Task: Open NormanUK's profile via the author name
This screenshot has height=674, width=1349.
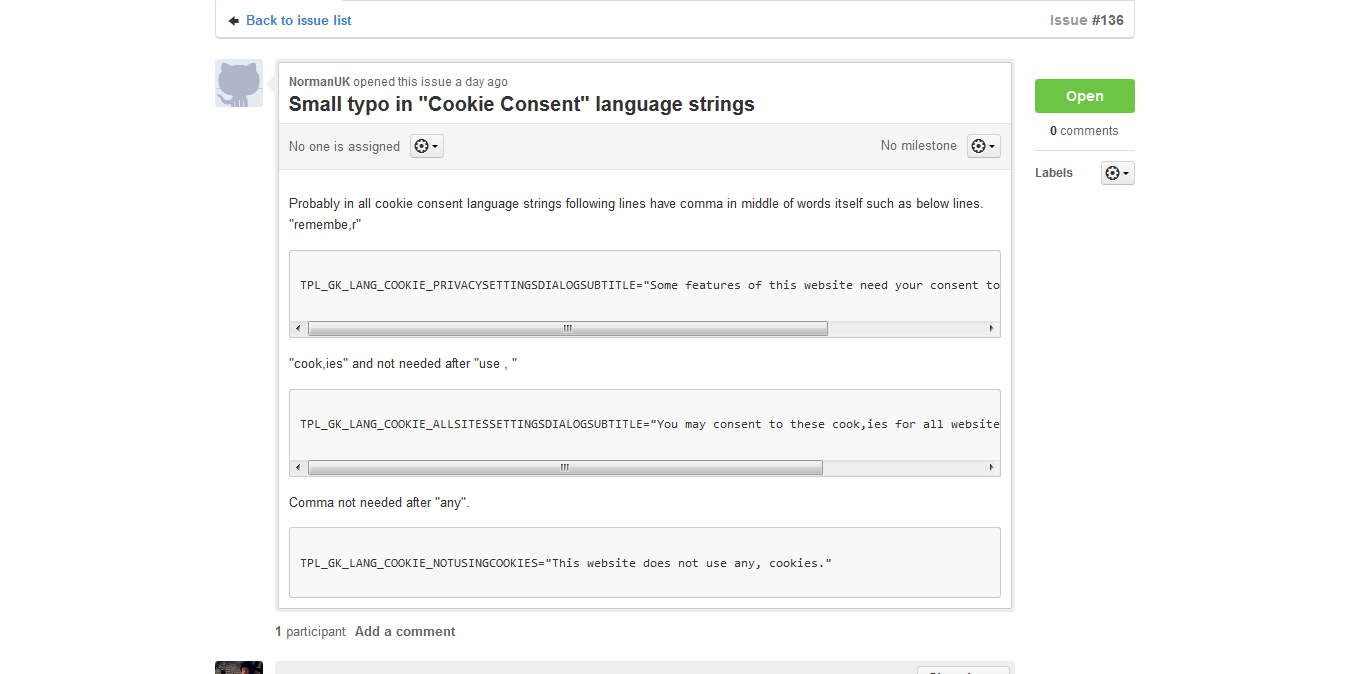Action: click(x=319, y=82)
